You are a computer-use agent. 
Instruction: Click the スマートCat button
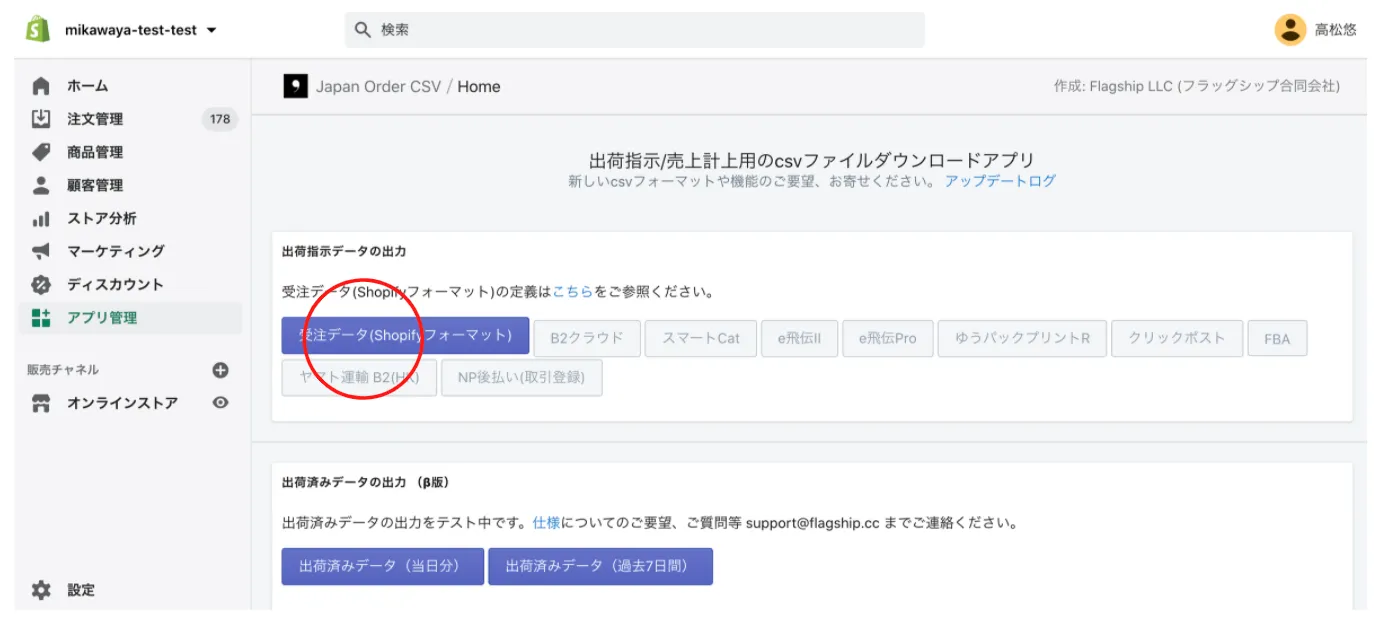pos(701,338)
